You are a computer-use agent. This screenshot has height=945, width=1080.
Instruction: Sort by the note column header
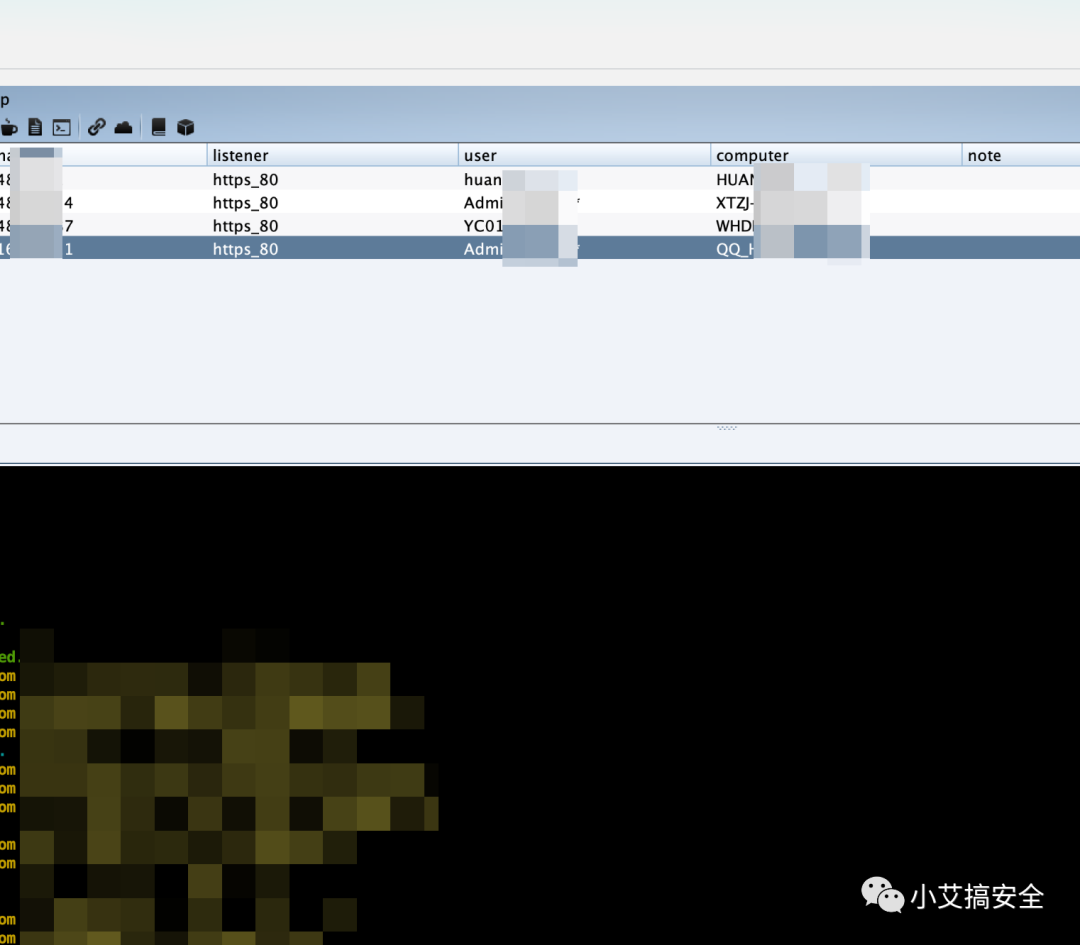[x=1021, y=156]
